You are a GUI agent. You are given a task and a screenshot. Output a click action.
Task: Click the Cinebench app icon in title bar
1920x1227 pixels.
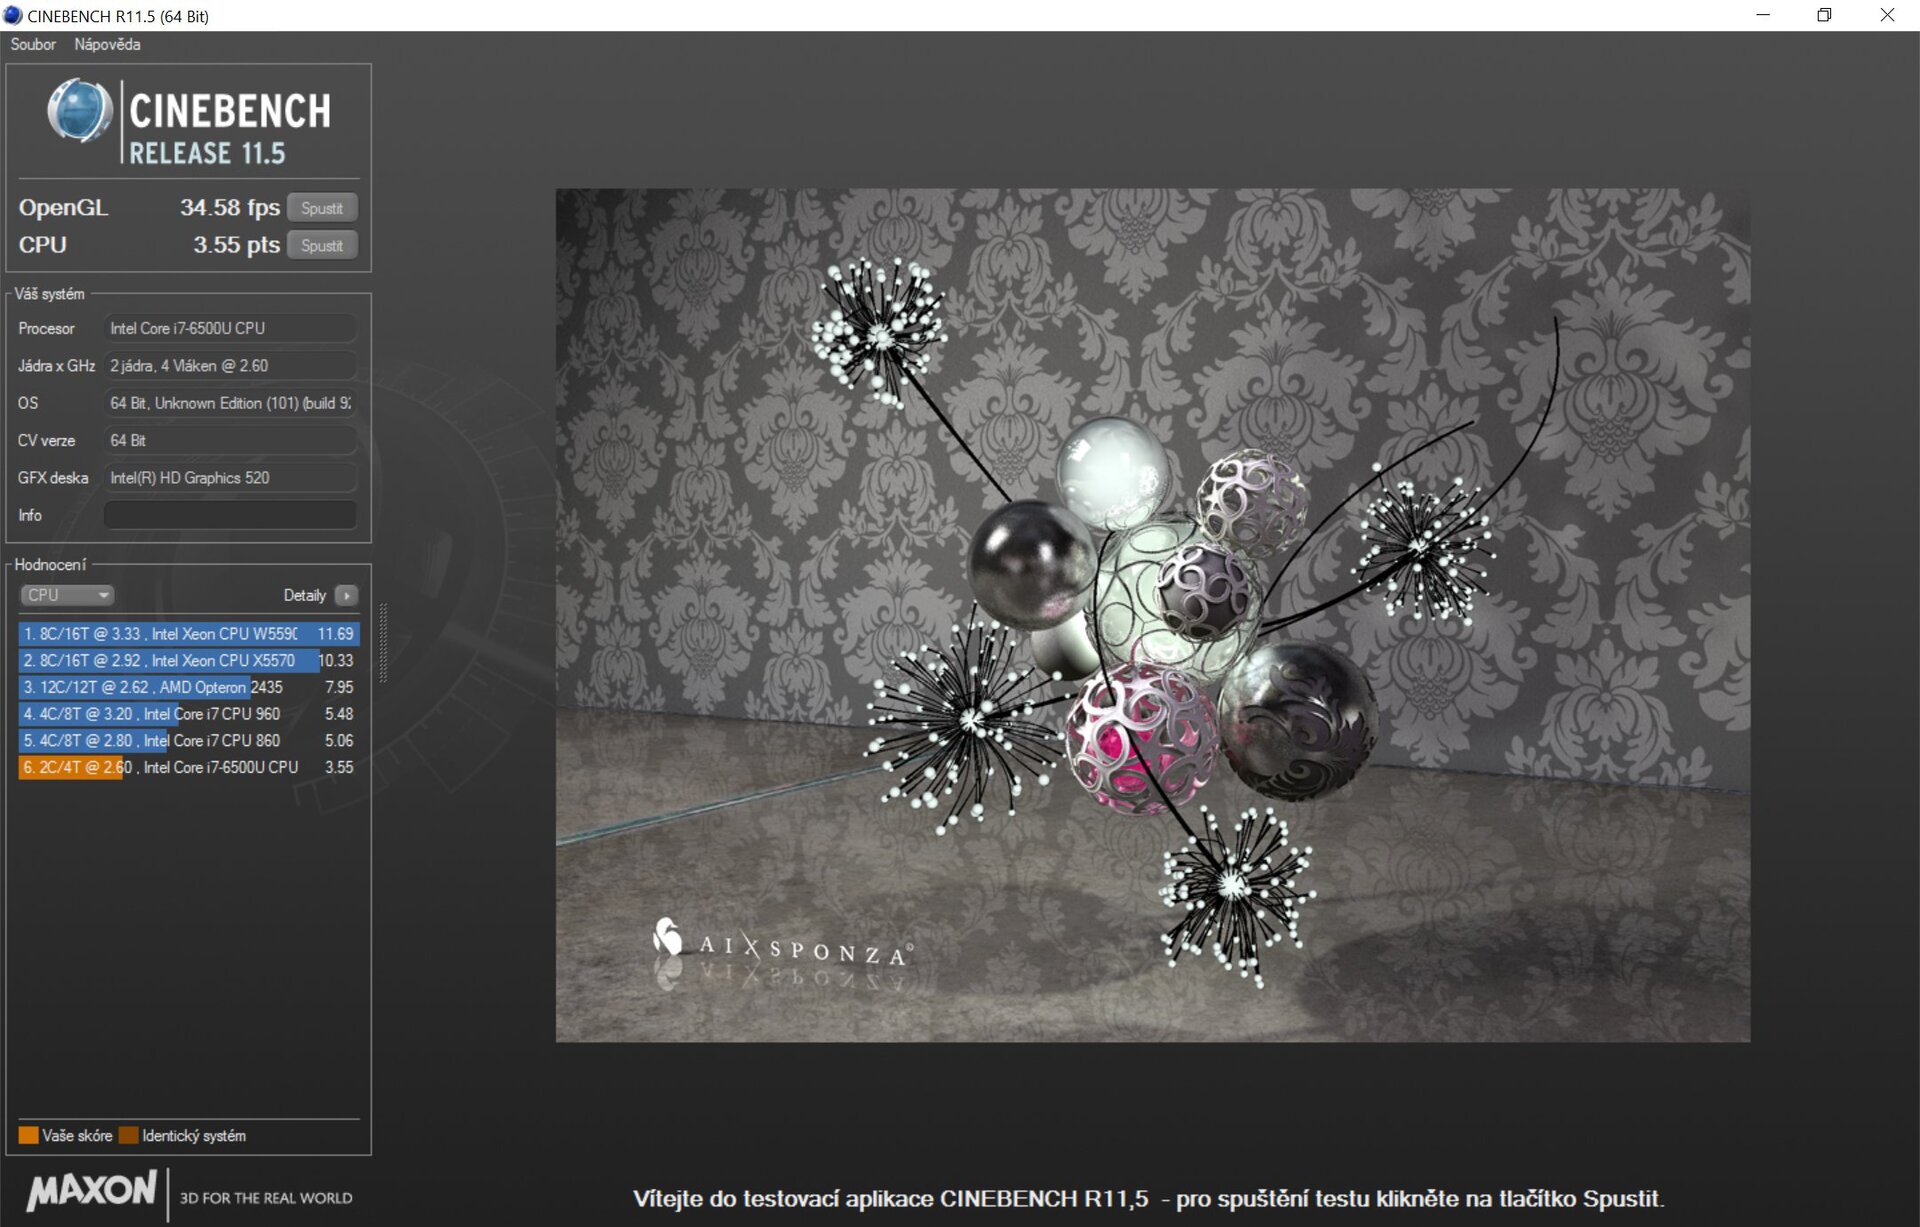(x=13, y=15)
